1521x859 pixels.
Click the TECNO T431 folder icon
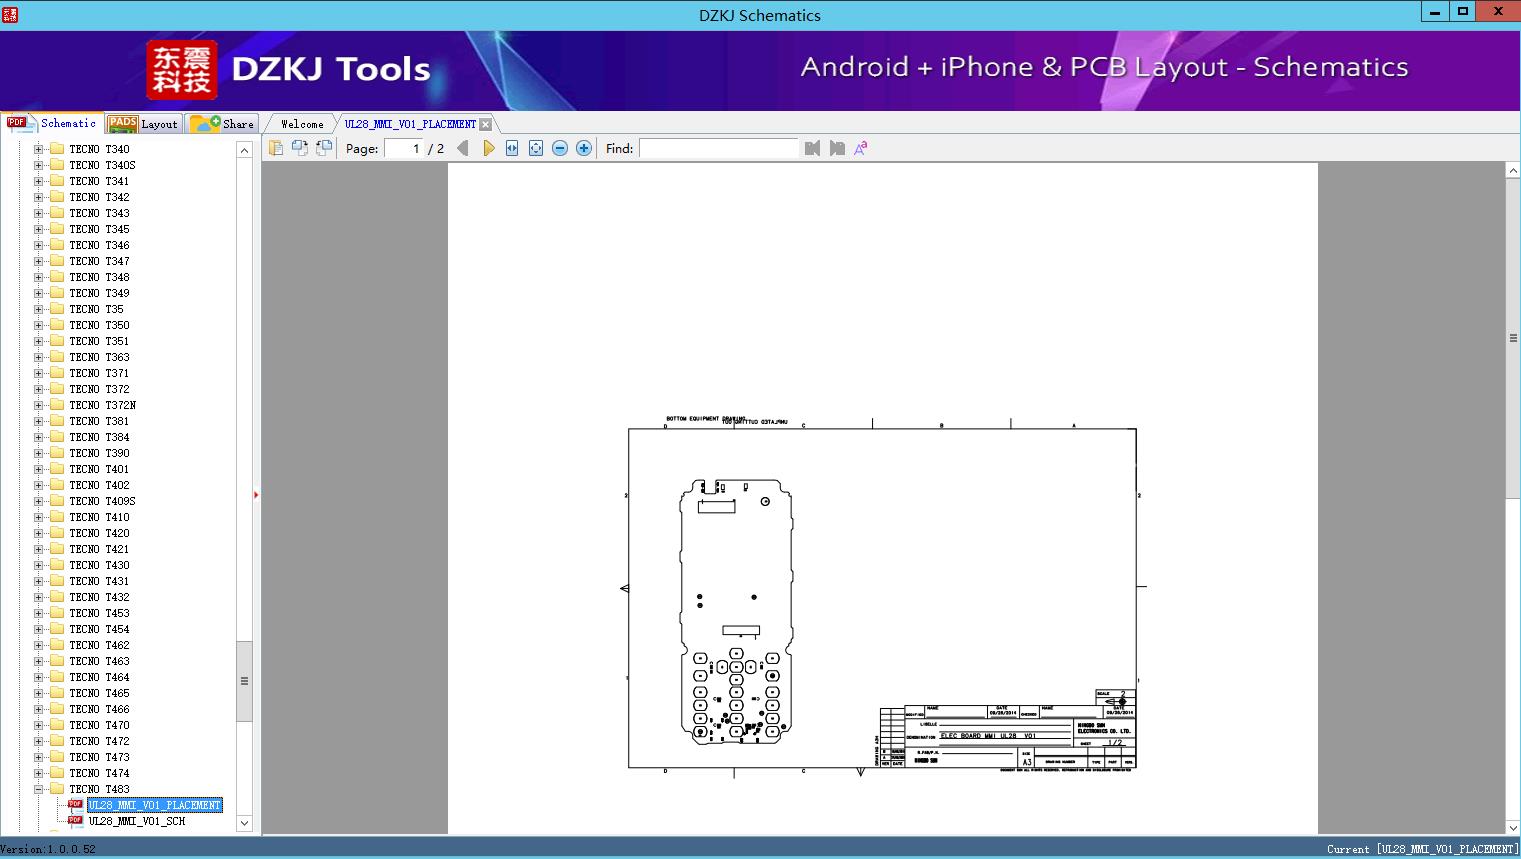click(x=57, y=581)
